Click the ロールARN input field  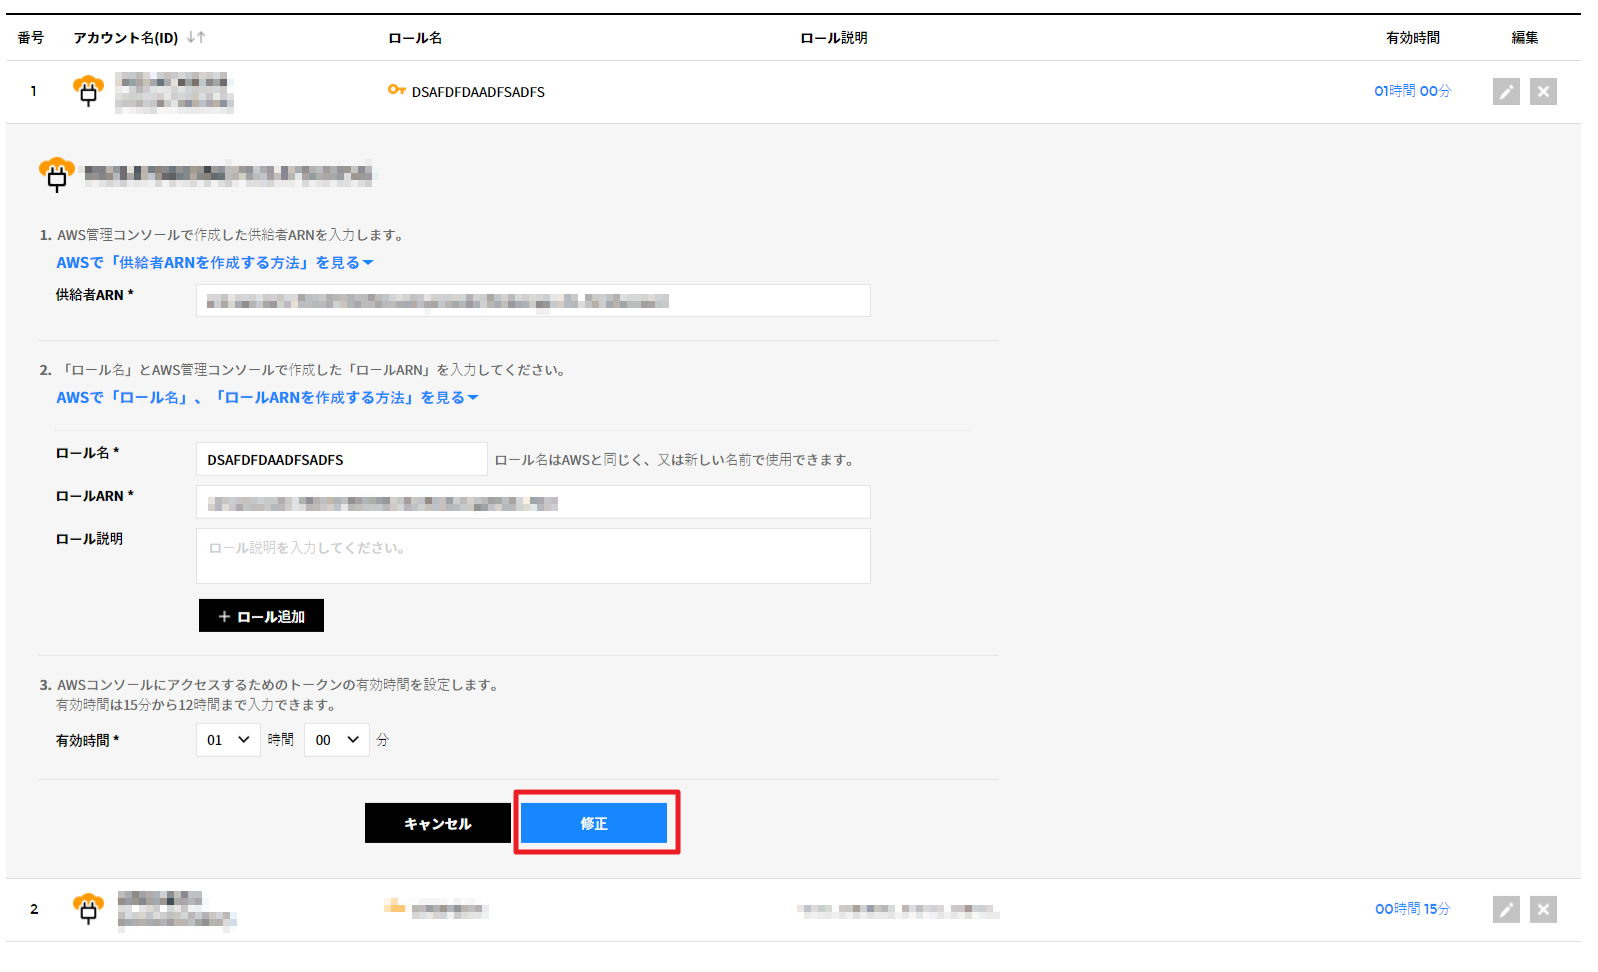point(533,502)
